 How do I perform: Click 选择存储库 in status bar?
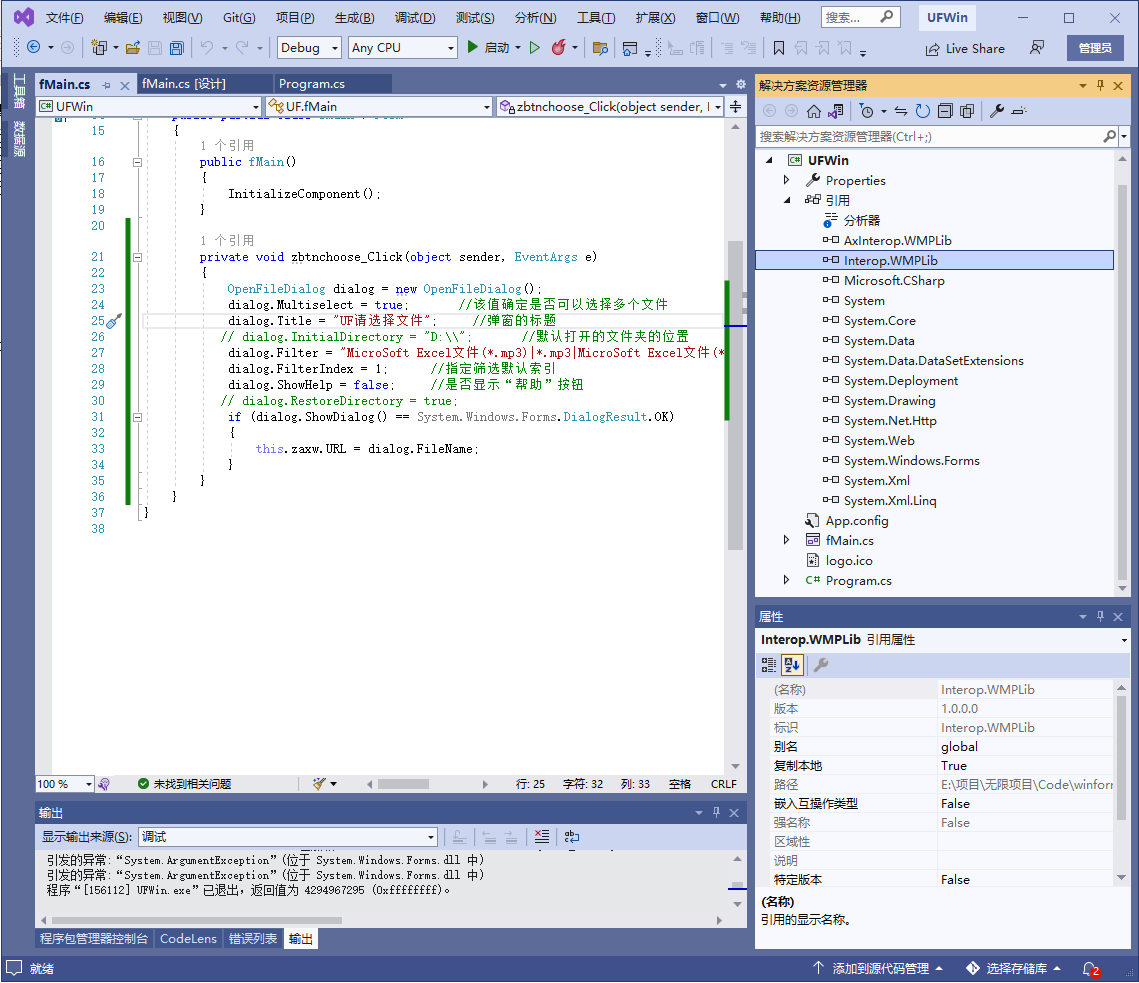pyautogui.click(x=1013, y=968)
